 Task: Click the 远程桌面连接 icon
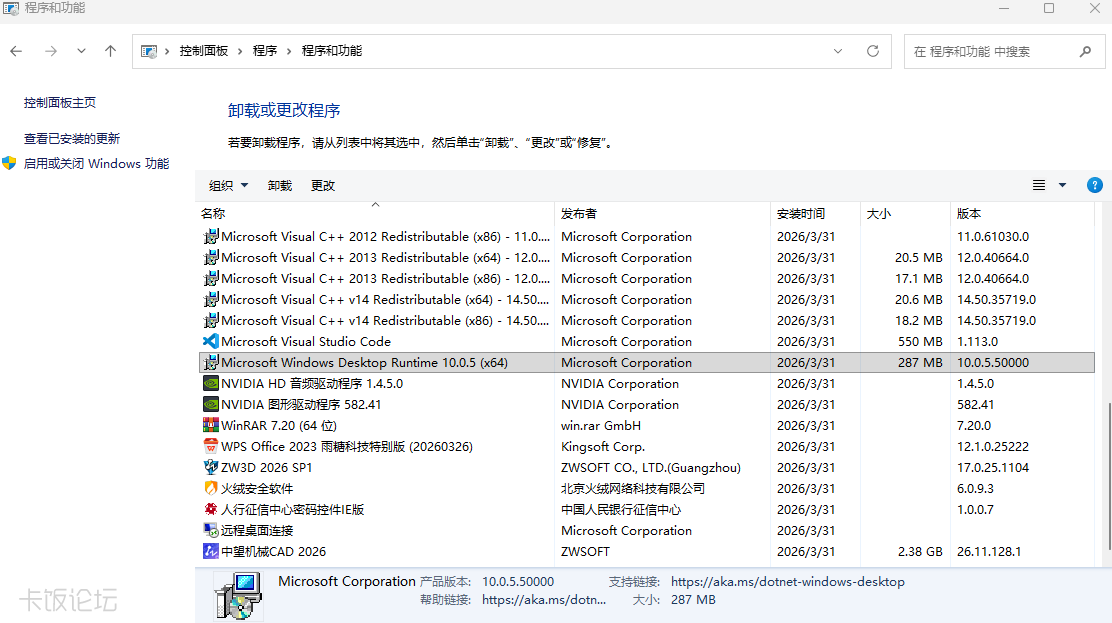(211, 530)
